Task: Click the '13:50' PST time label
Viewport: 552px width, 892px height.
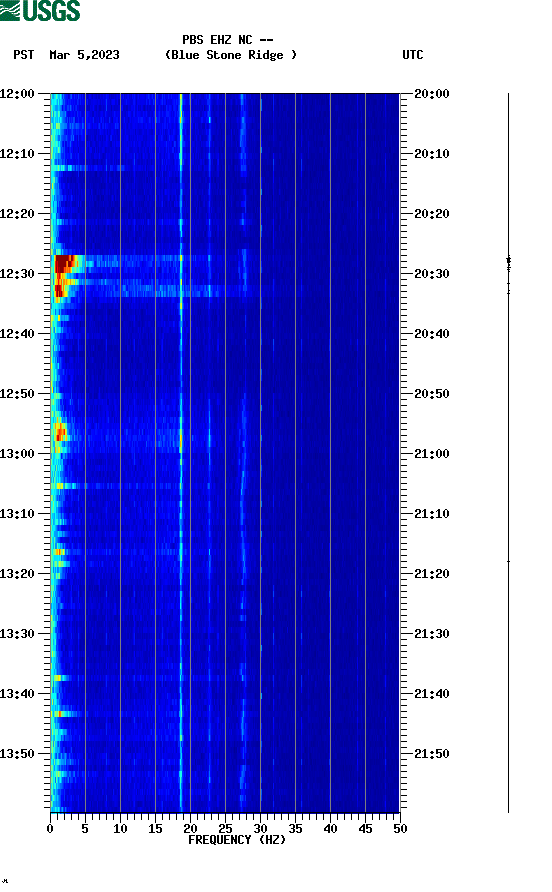Action: click(17, 754)
